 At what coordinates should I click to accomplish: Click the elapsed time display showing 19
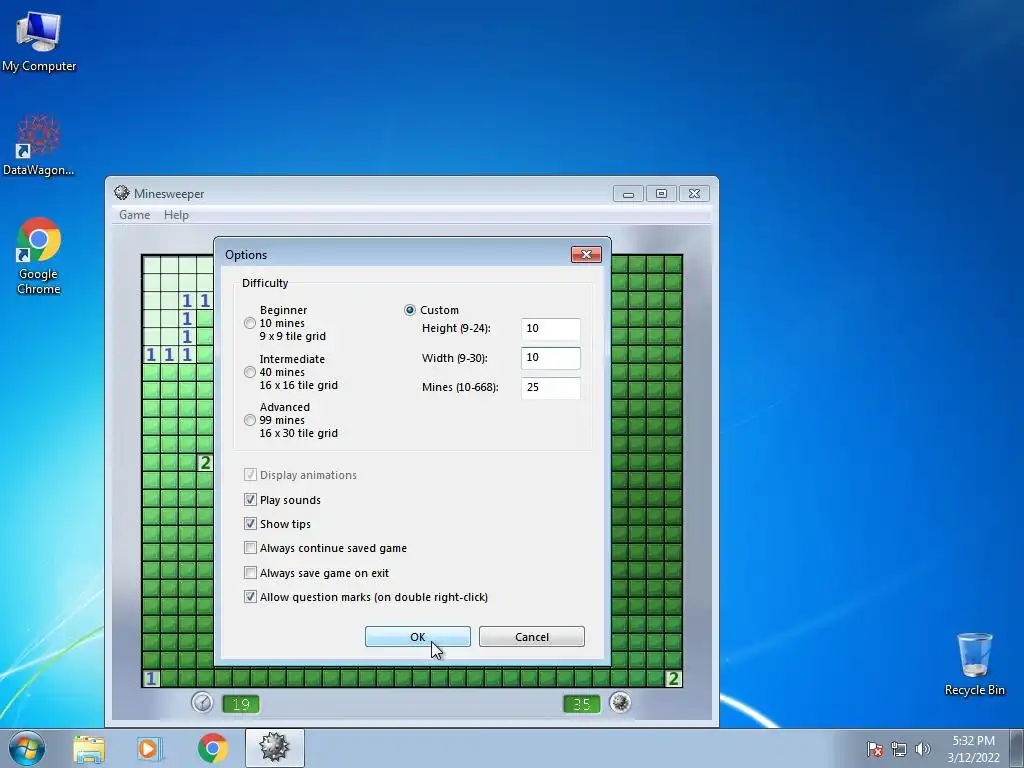click(241, 704)
